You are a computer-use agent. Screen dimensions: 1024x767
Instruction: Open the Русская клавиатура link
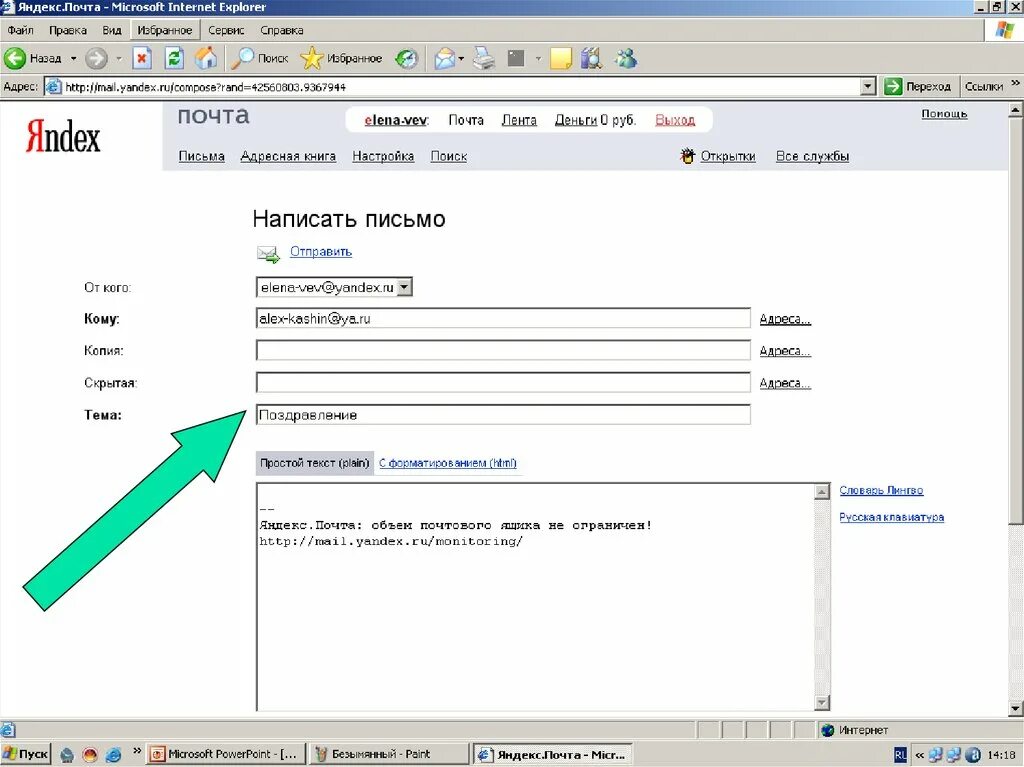pyautogui.click(x=891, y=517)
